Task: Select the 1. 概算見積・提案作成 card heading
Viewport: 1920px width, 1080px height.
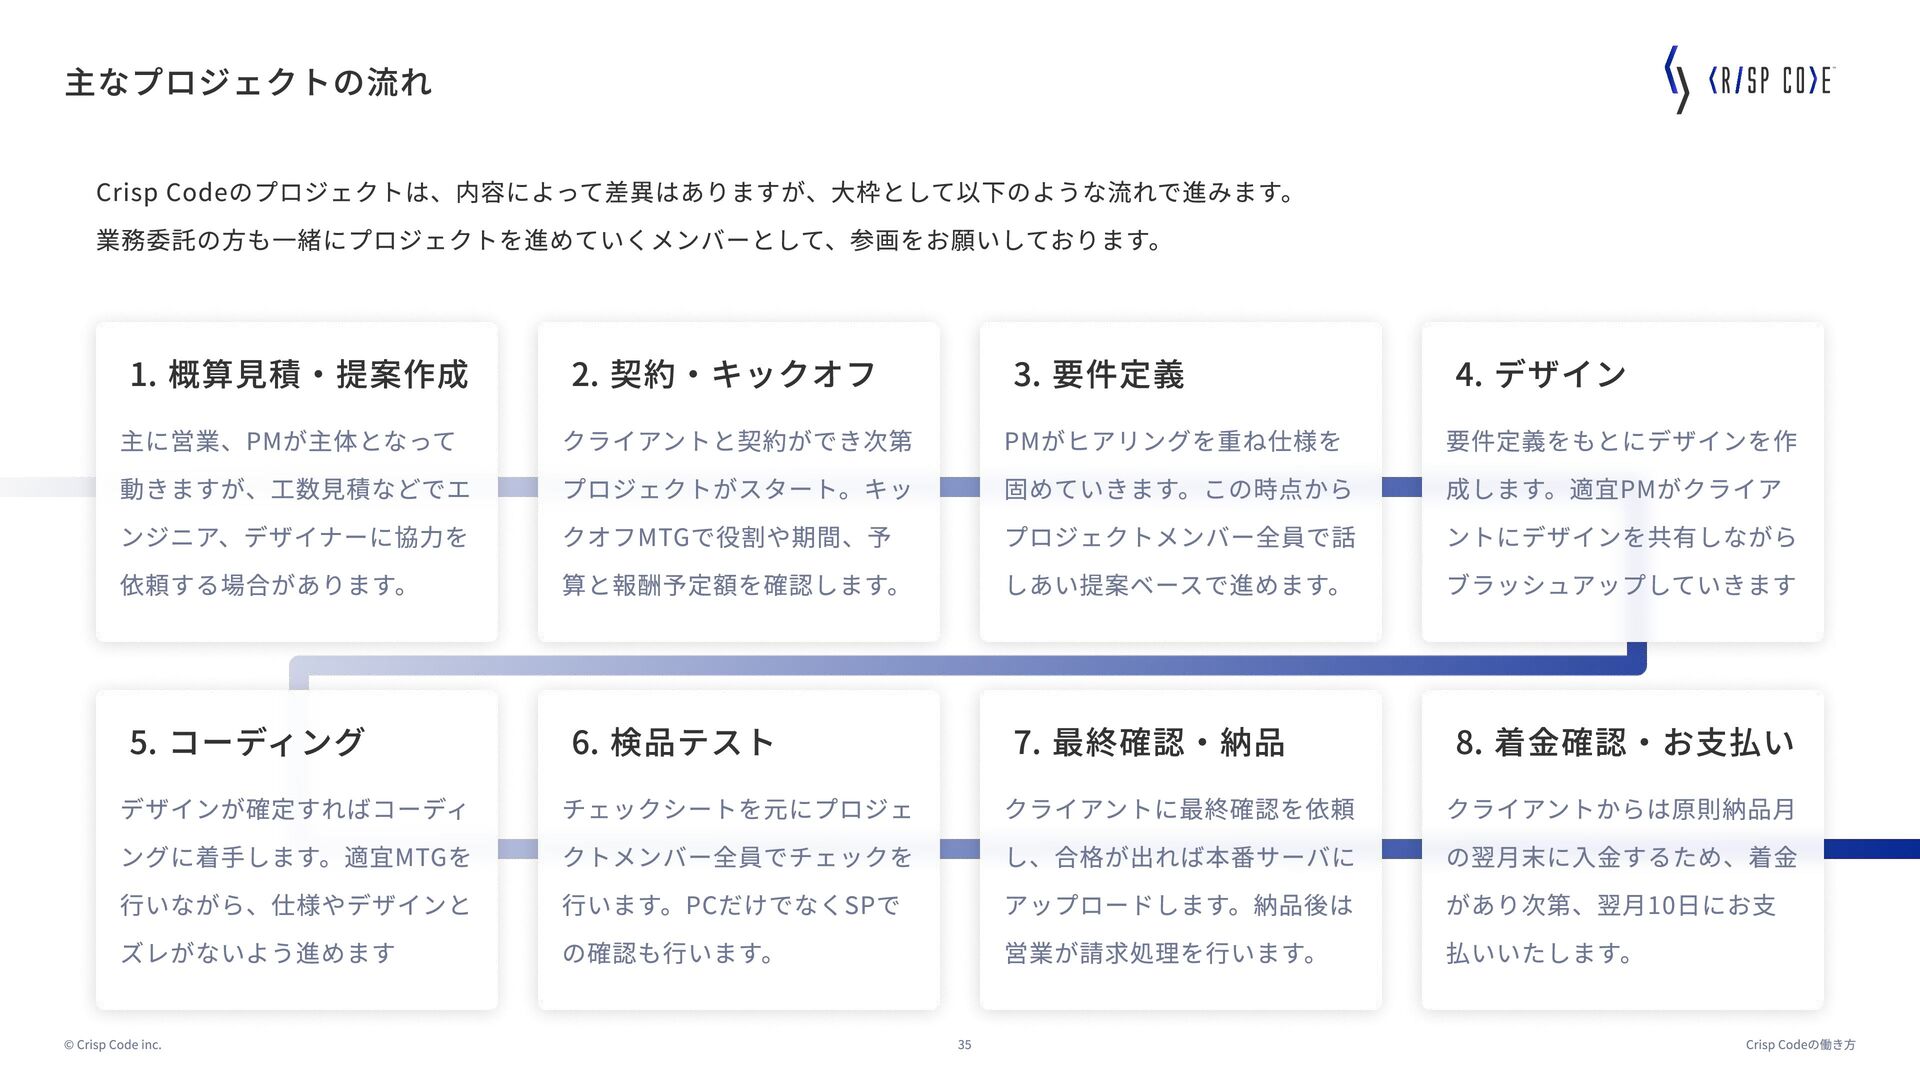Action: coord(298,374)
